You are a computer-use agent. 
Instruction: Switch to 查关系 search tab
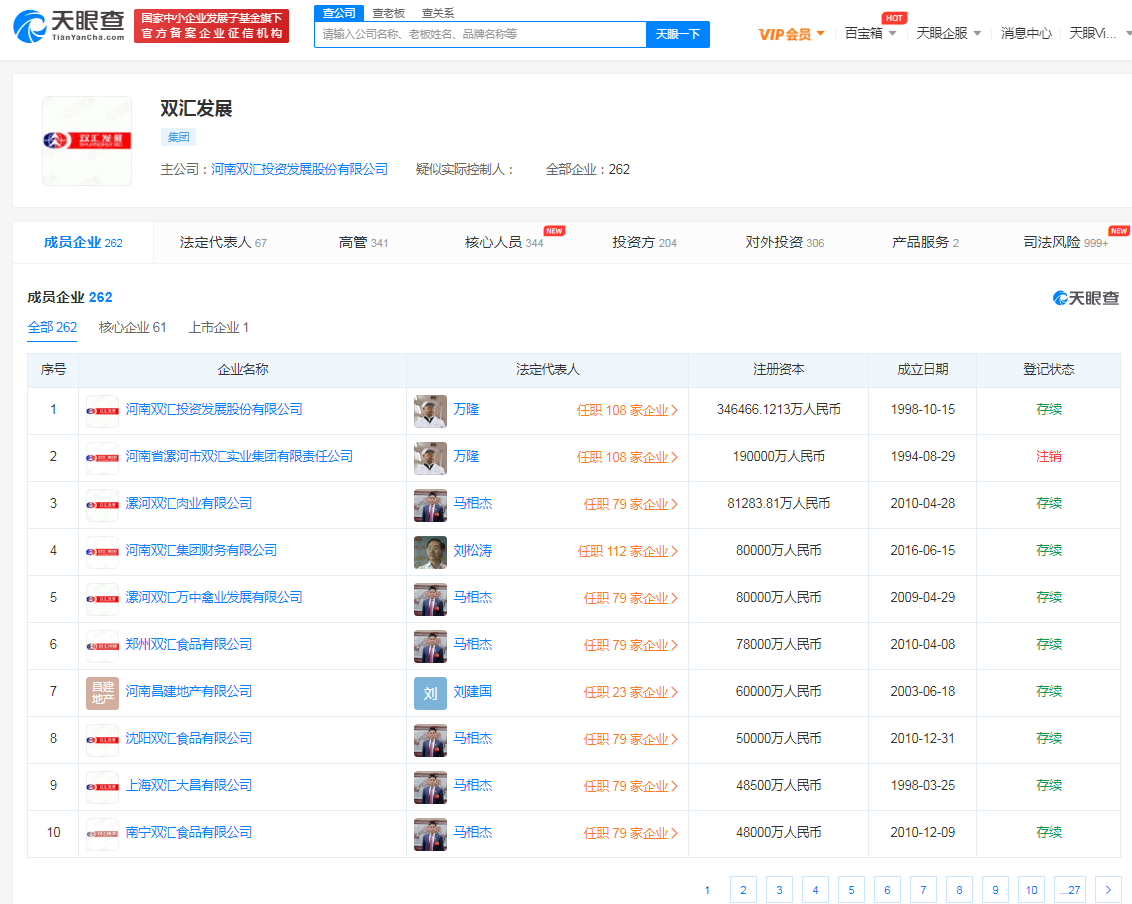437,13
